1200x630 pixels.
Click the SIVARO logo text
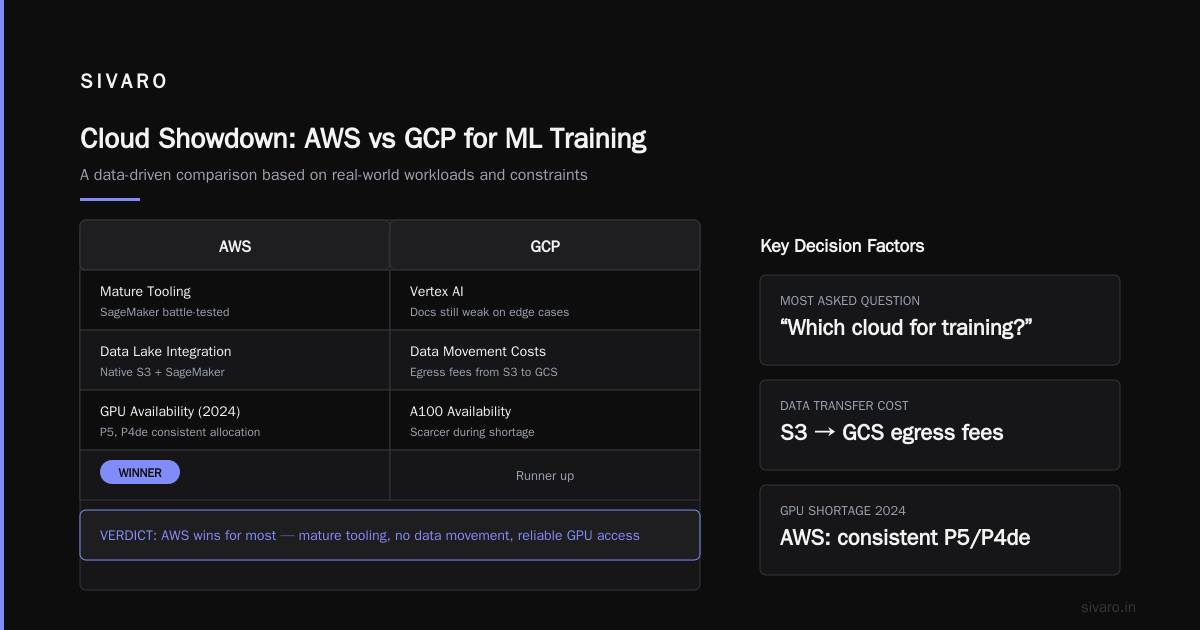pos(124,82)
